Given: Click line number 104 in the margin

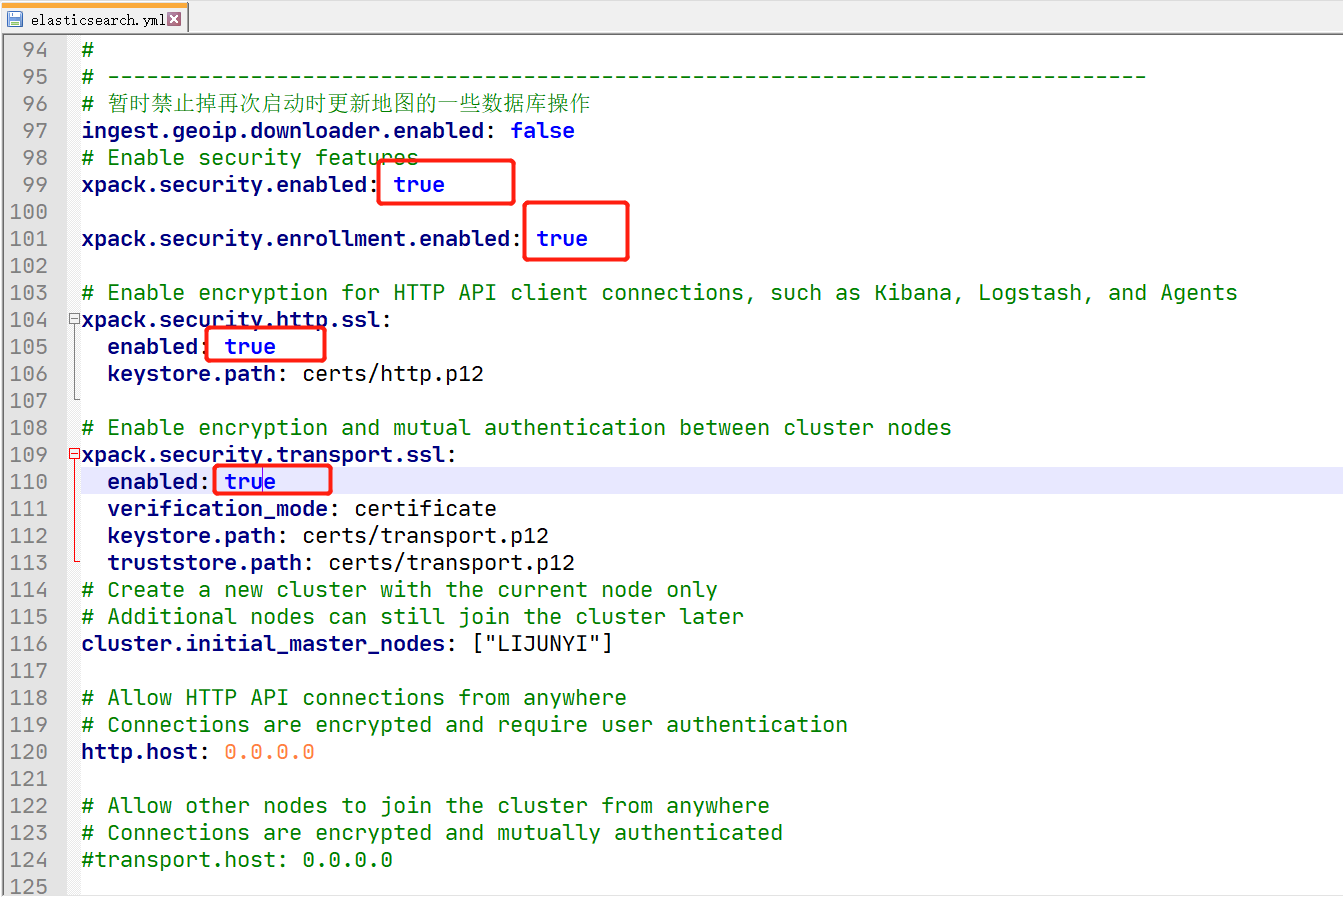Looking at the screenshot, I should (29, 320).
